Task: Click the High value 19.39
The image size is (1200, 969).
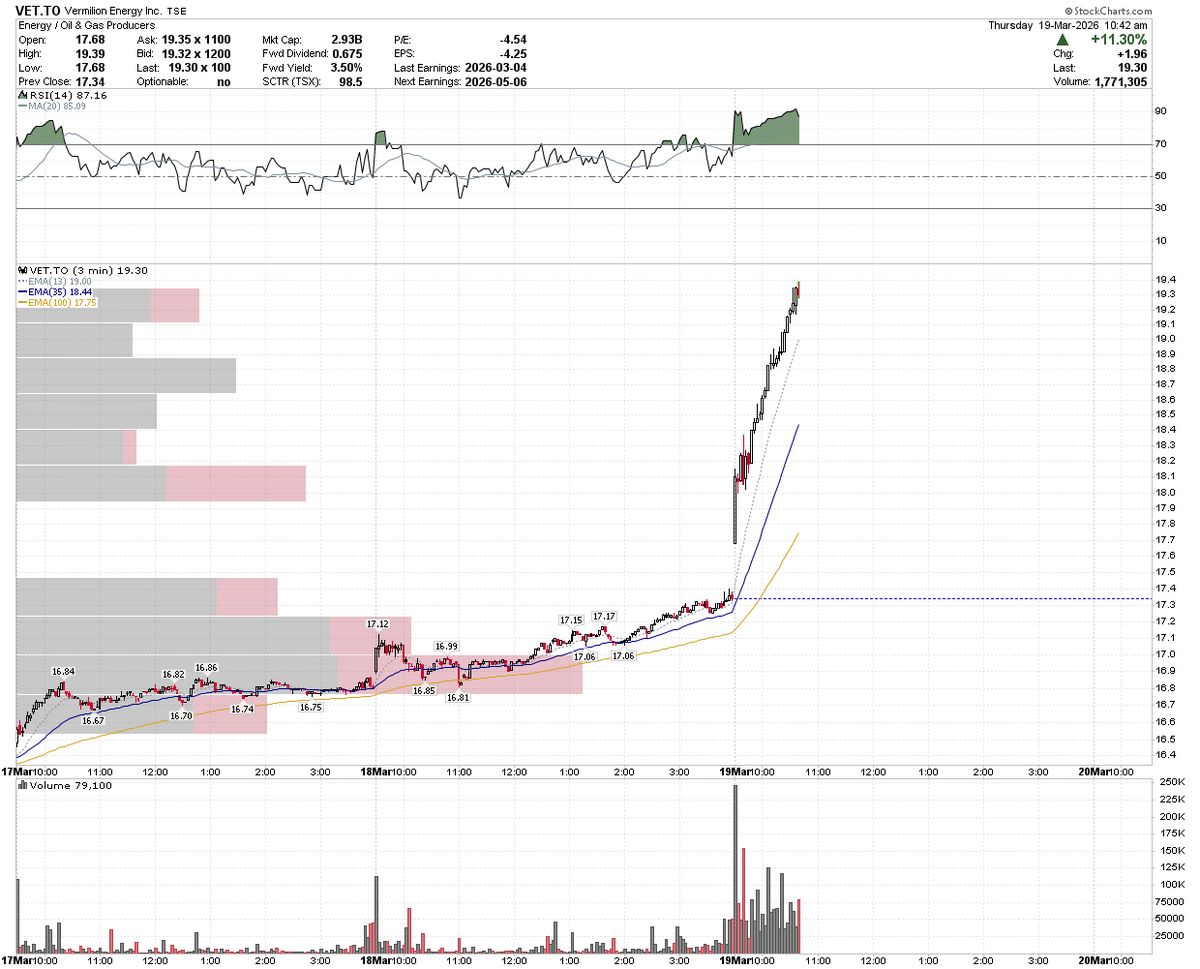Action: 92,53
